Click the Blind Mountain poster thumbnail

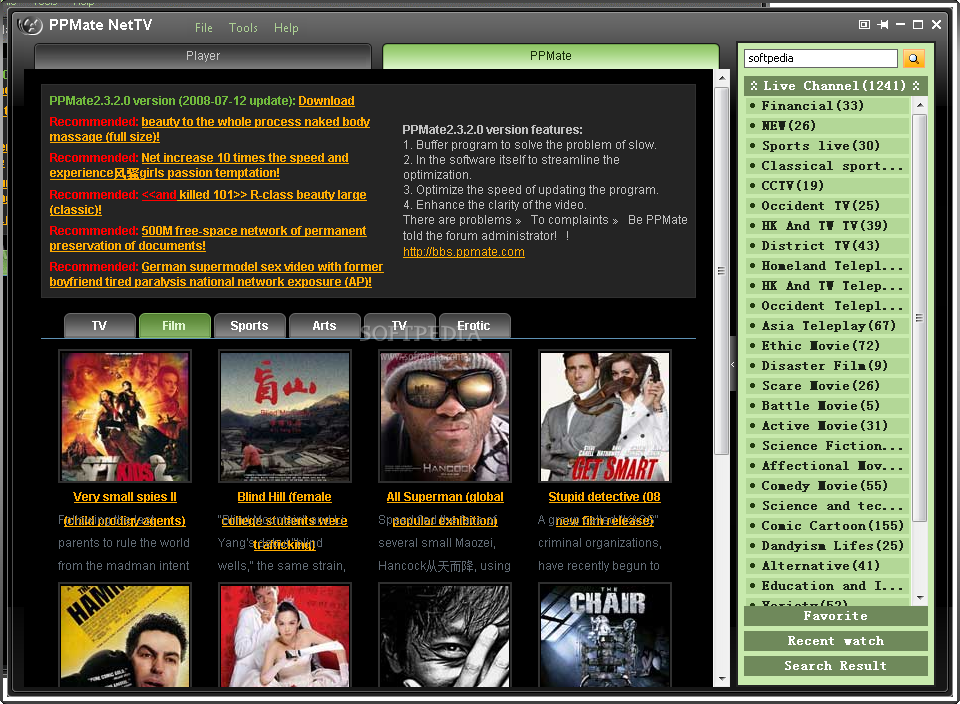click(x=285, y=416)
